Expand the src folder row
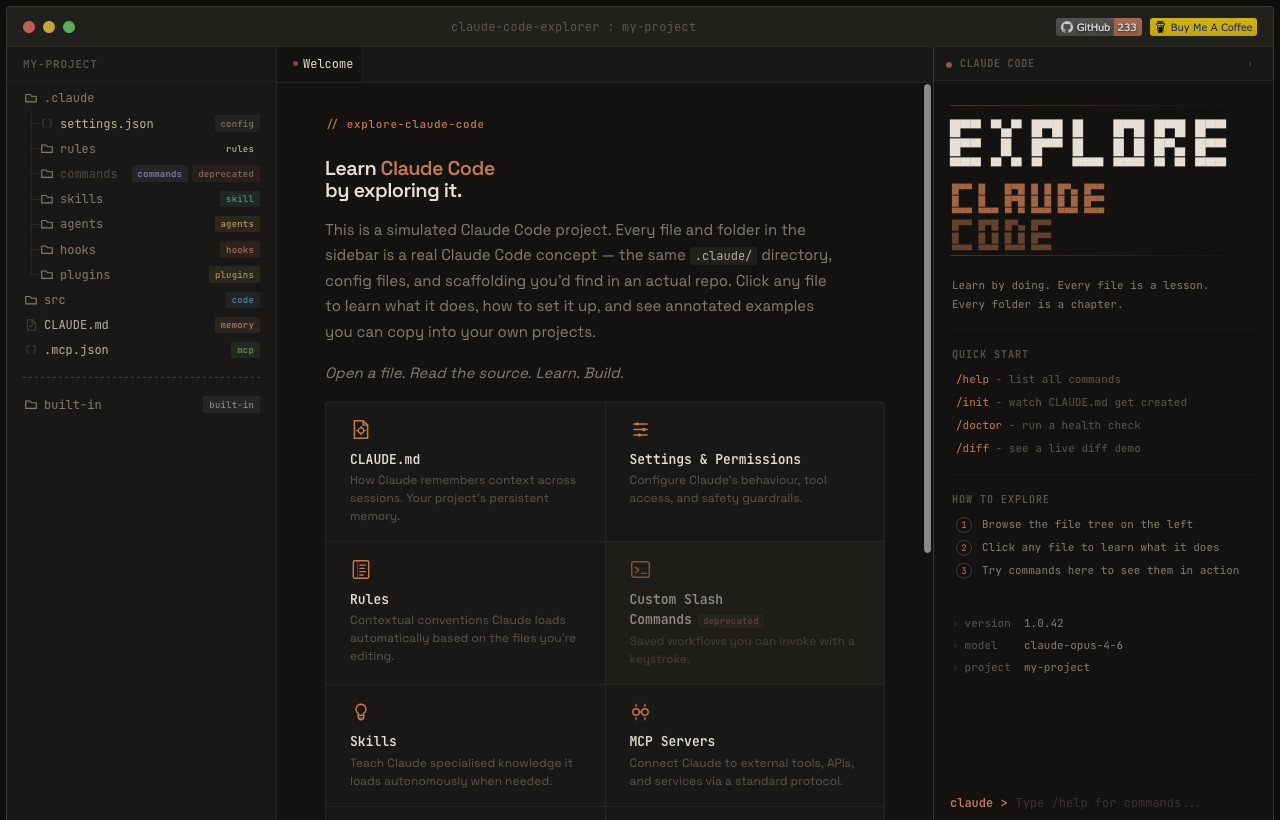 coord(141,300)
